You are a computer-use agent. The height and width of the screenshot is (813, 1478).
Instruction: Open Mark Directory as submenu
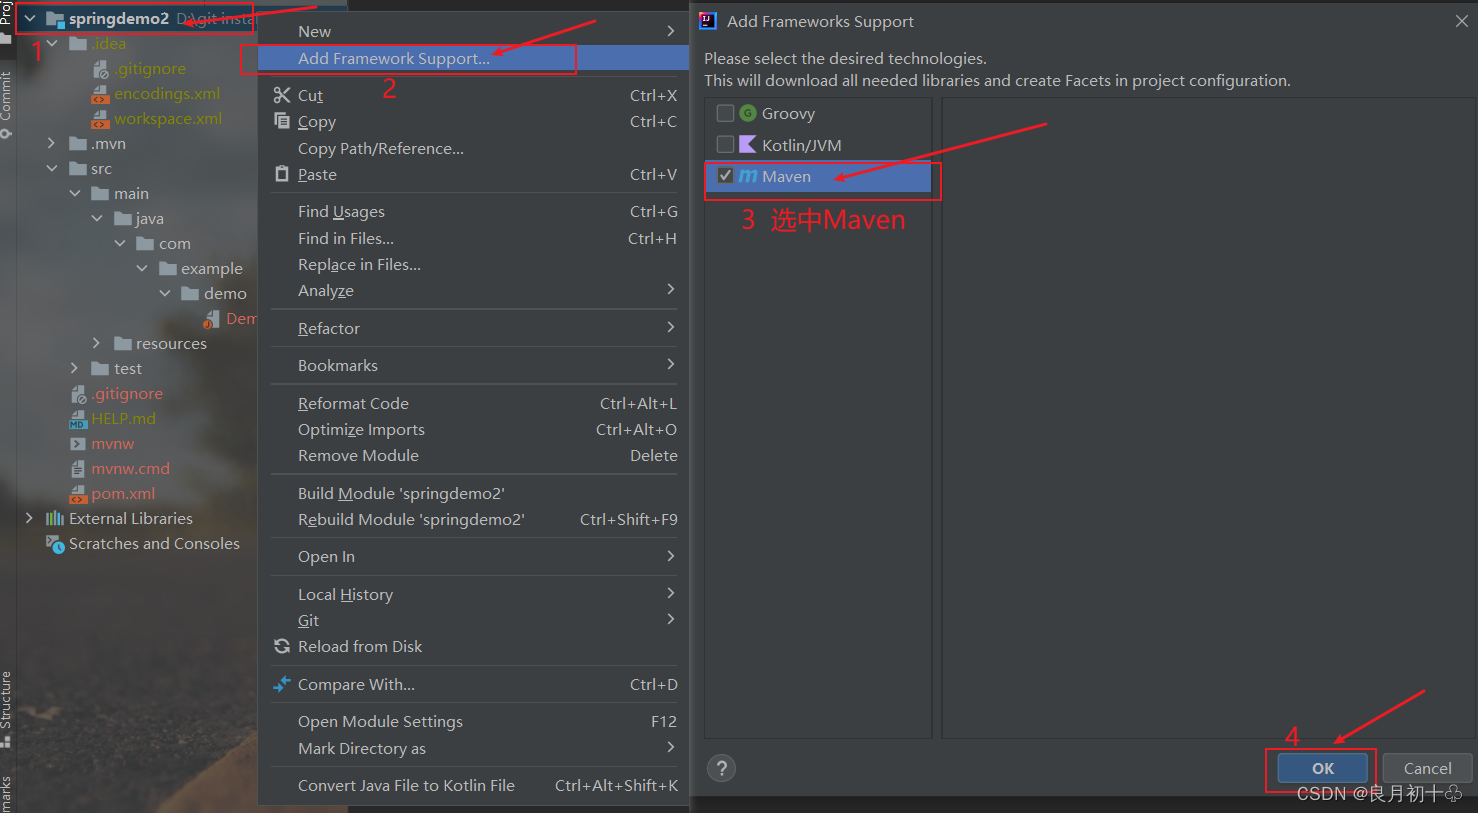click(x=473, y=748)
